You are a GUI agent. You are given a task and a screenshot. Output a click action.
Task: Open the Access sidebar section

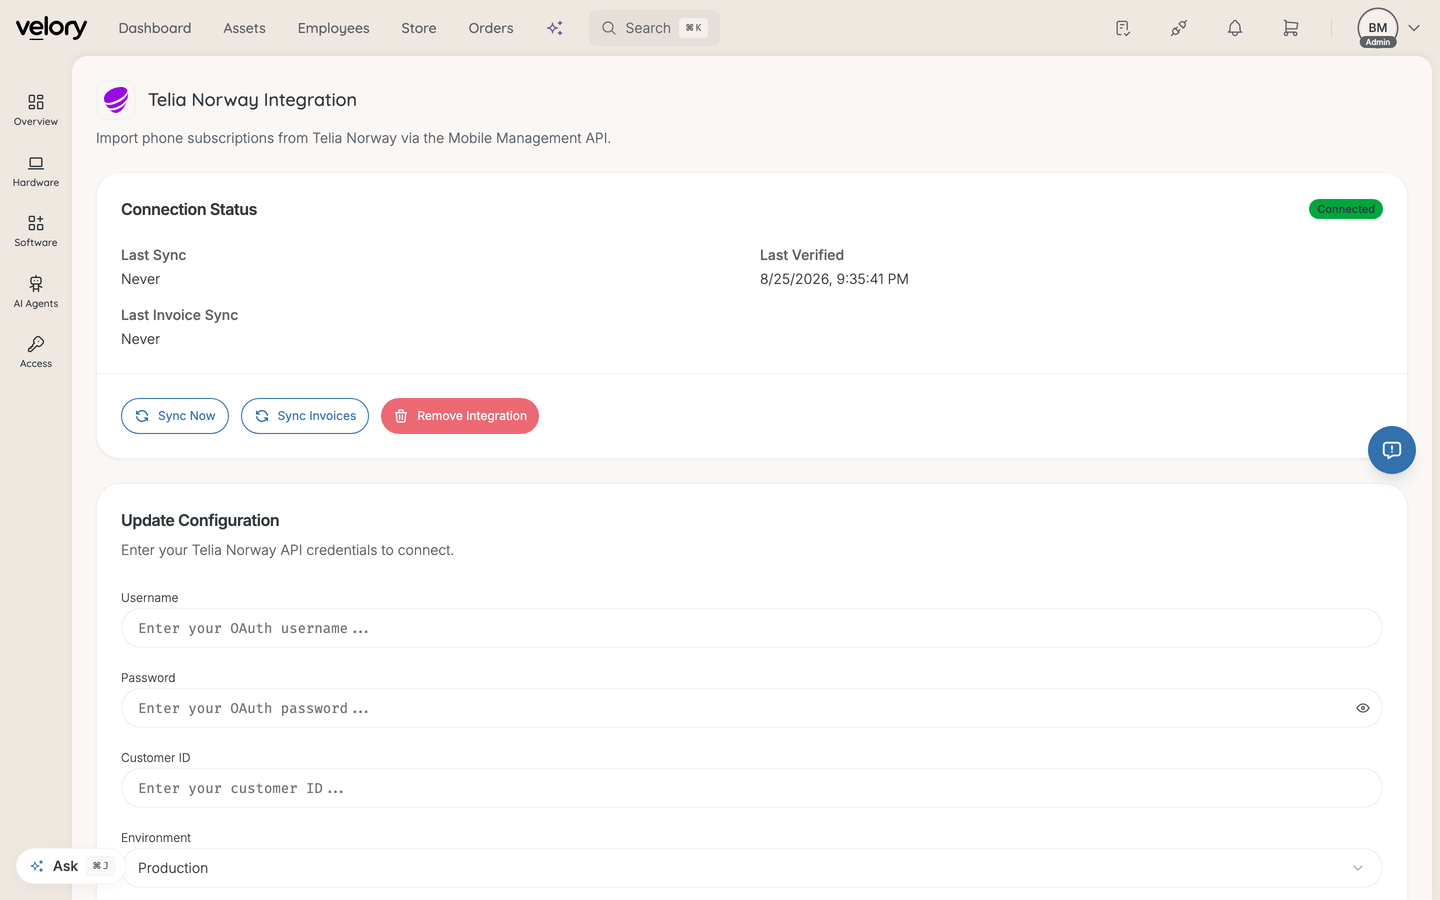[x=36, y=352]
